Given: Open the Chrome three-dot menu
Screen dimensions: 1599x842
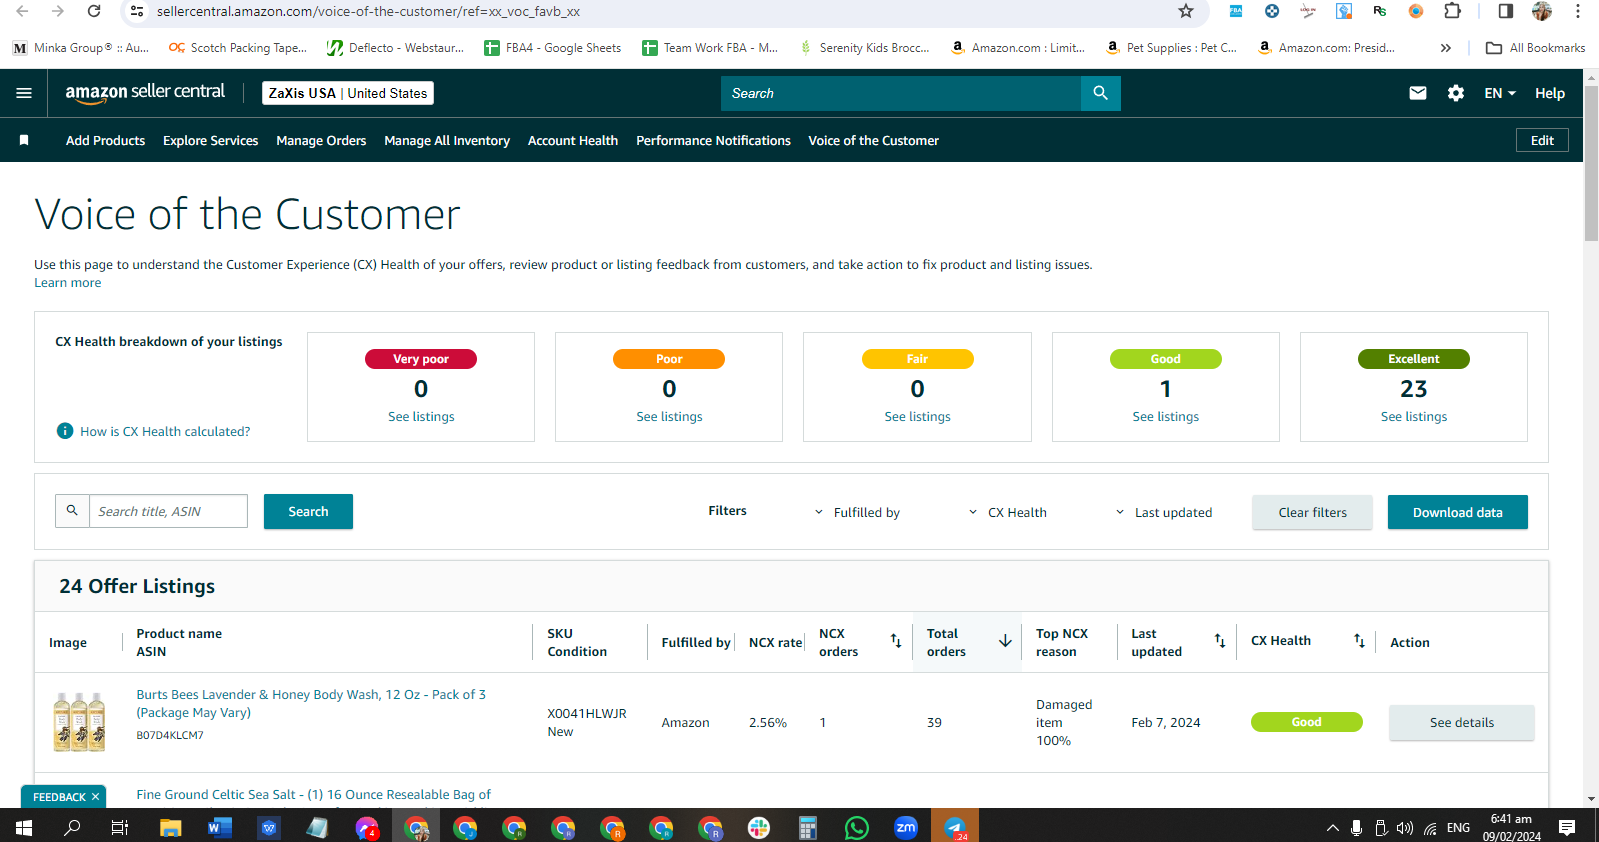Looking at the screenshot, I should click(x=1578, y=11).
